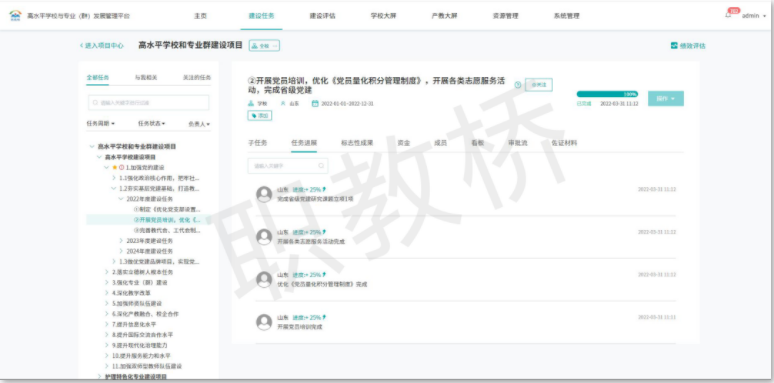Image resolution: width=774 pixels, height=383 pixels.
Task: Select tree item 10.提升服务能力和水平
Action: 141,355
